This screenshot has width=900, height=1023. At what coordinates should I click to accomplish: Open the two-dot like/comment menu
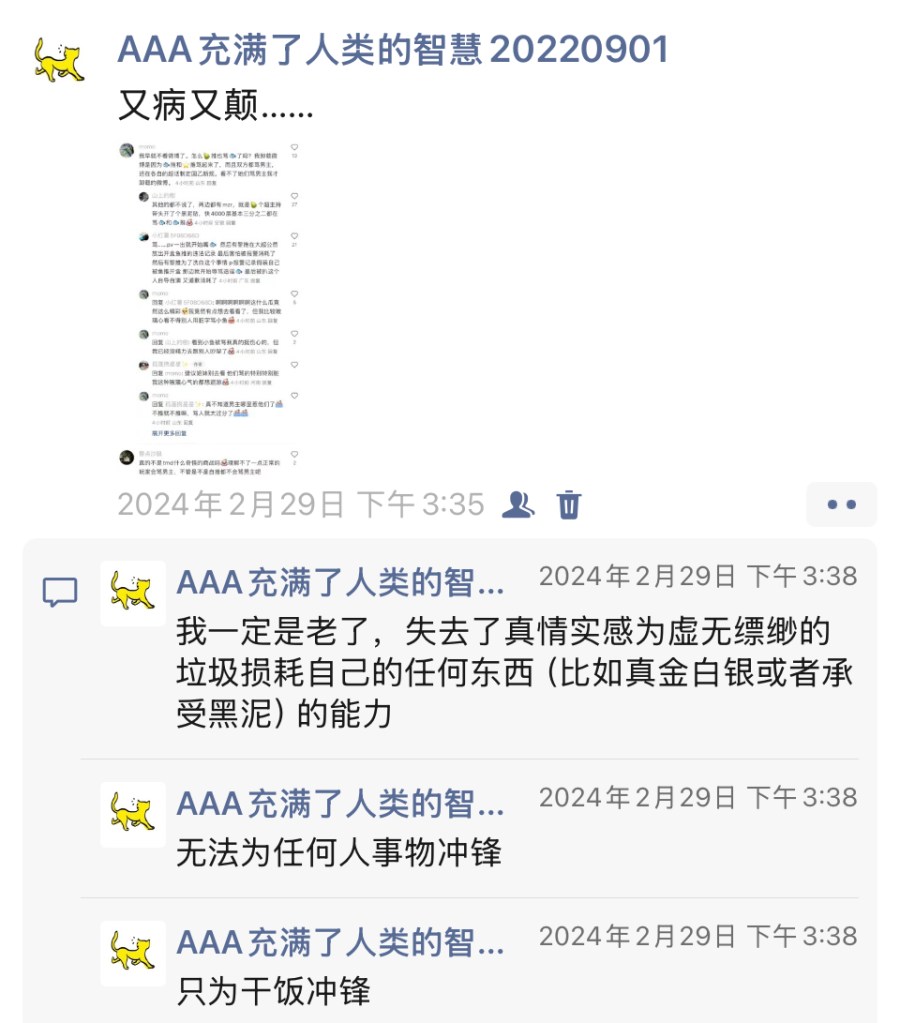click(841, 504)
